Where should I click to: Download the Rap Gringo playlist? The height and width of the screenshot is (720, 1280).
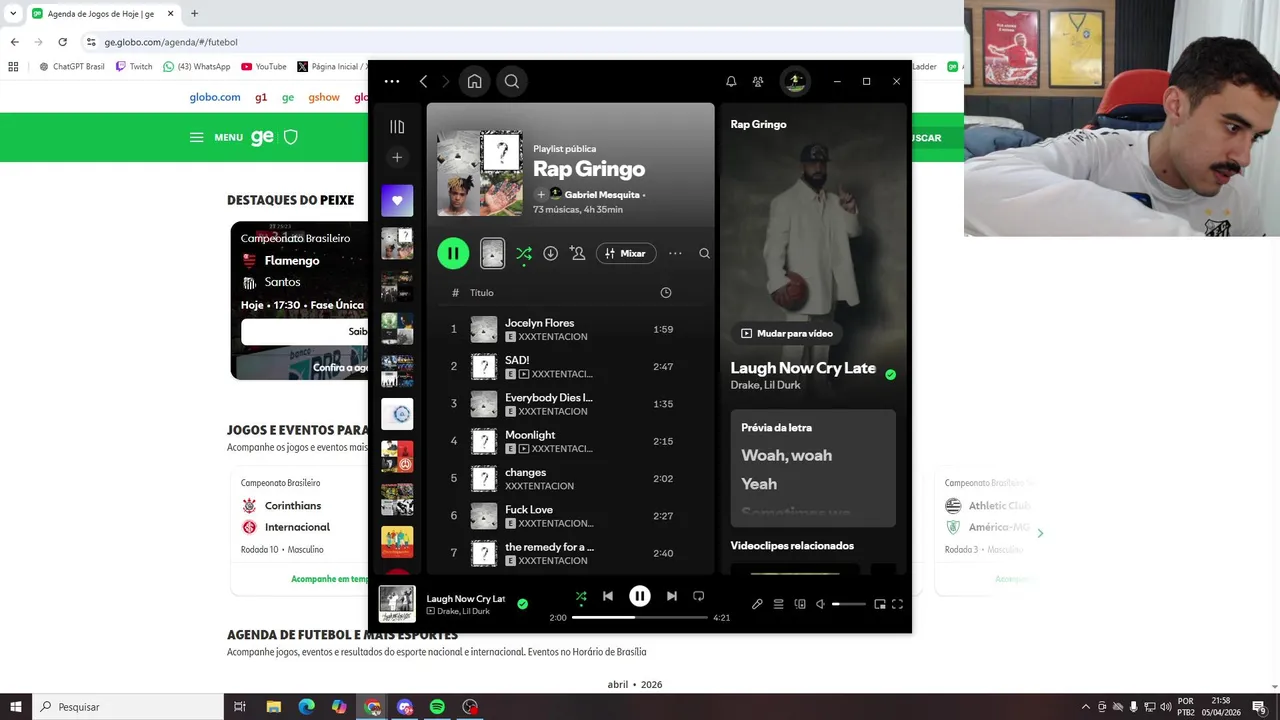click(550, 254)
